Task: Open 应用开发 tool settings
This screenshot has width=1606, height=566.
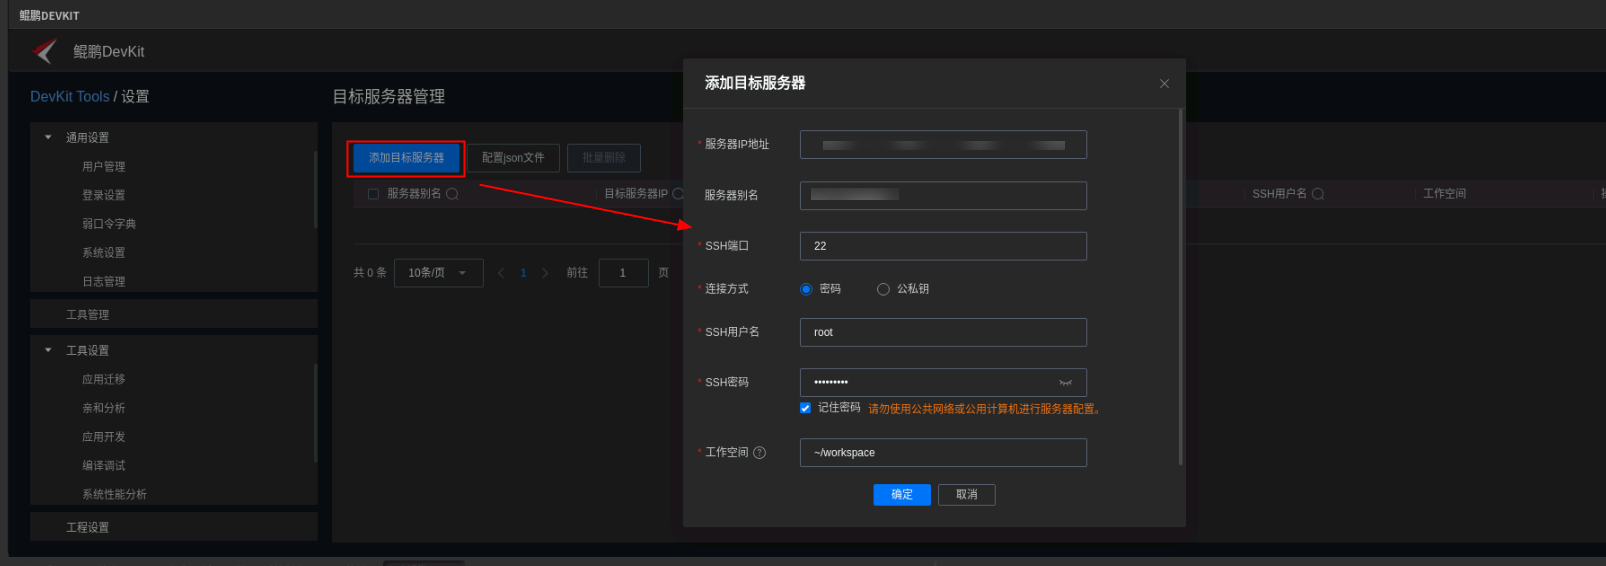Action: (x=104, y=437)
